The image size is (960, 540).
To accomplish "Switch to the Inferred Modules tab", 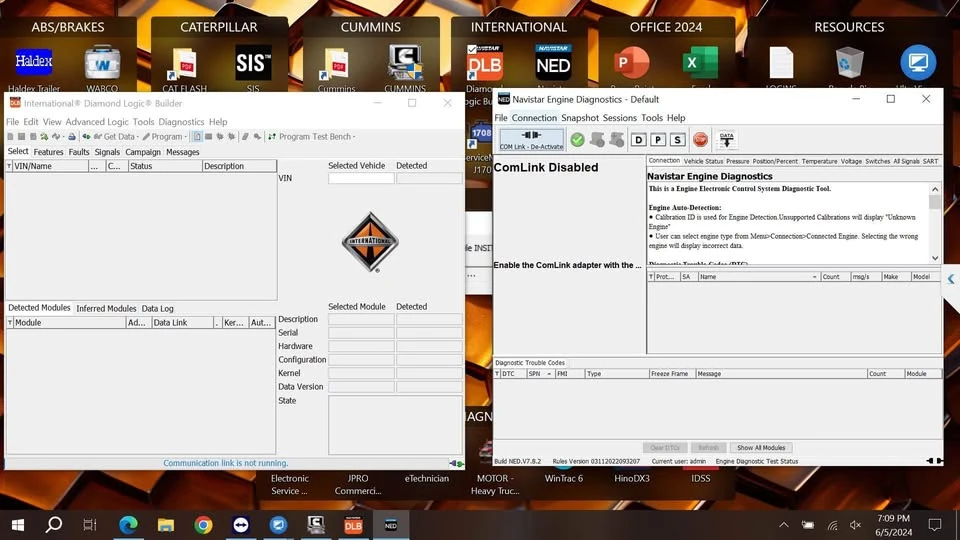I will click(106, 309).
